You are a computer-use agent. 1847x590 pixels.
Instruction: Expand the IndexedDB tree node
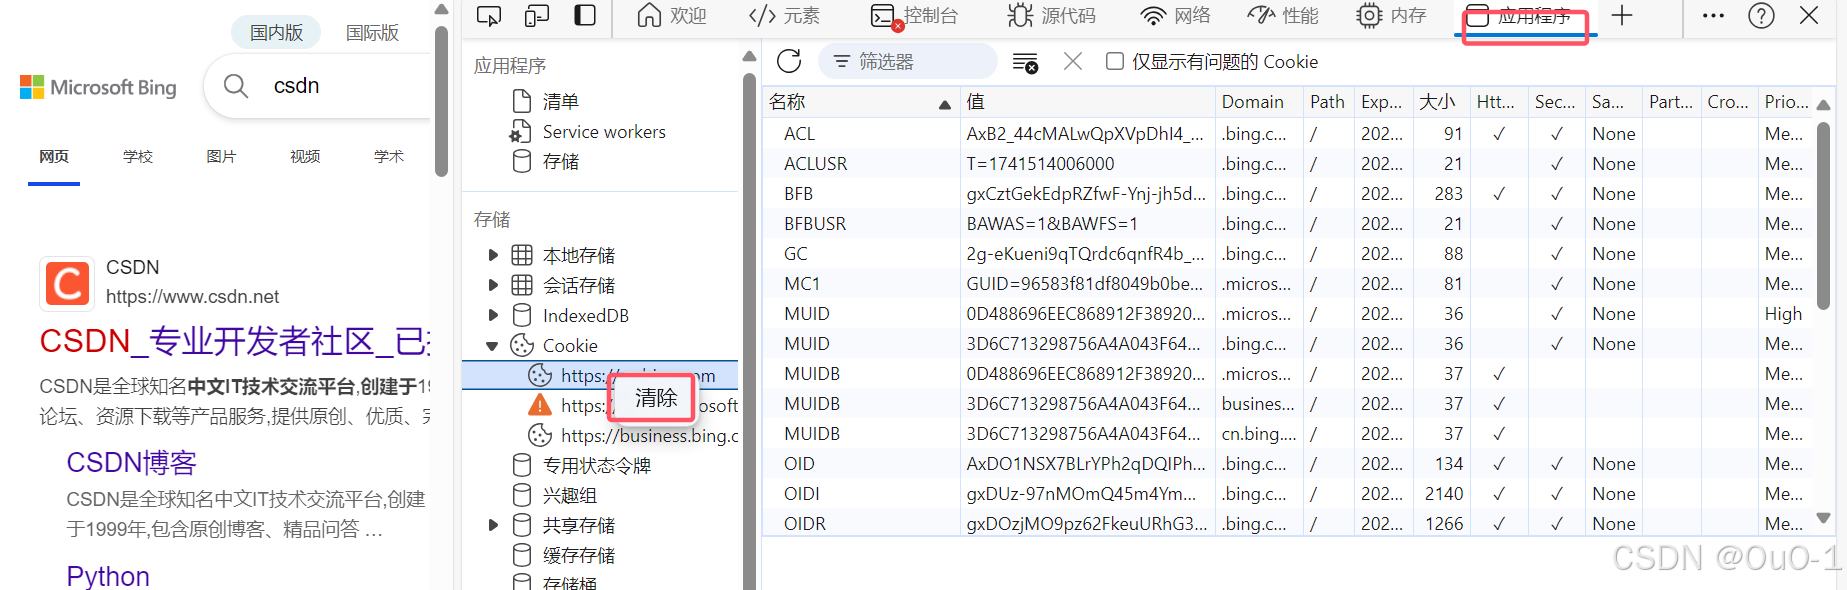[493, 316]
